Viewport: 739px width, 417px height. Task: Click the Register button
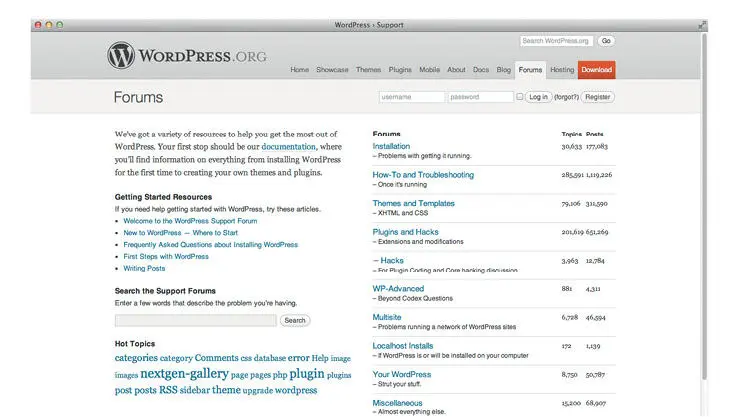pos(598,97)
